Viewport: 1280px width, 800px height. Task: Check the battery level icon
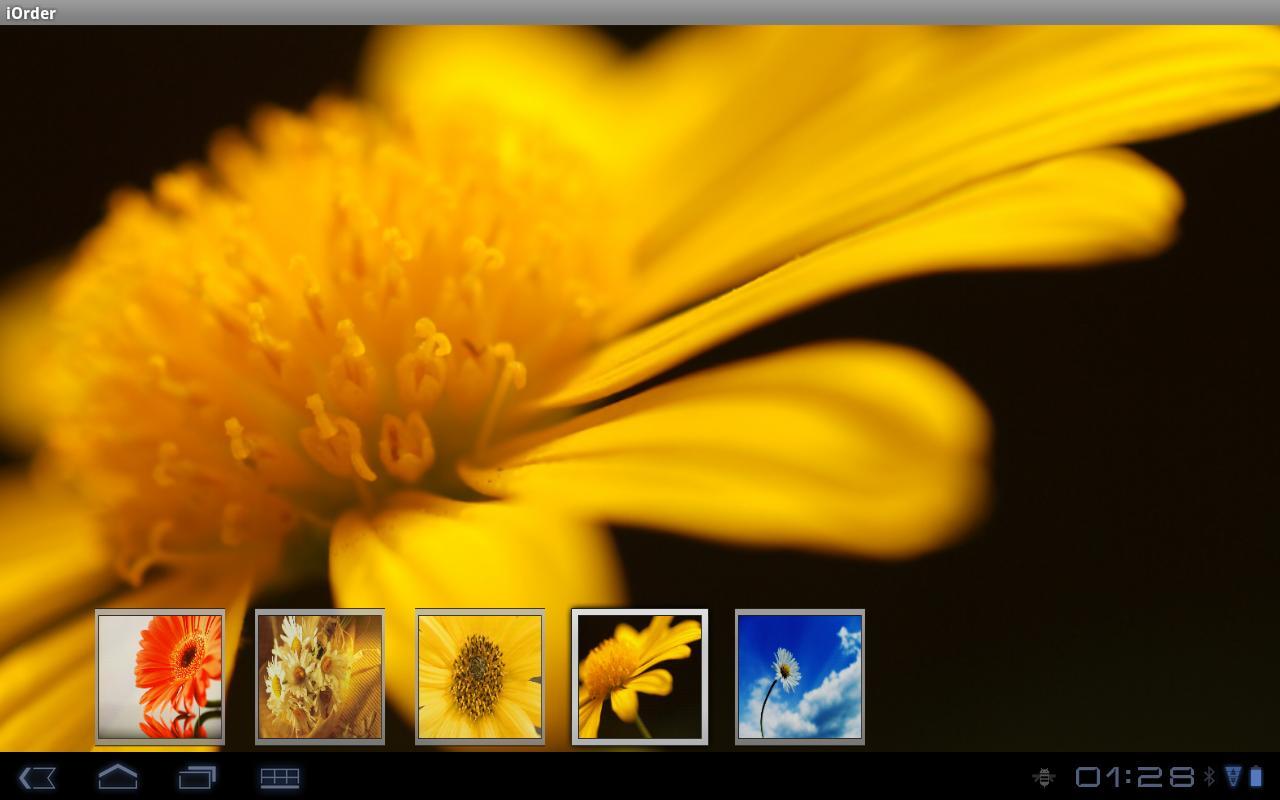[1256, 777]
